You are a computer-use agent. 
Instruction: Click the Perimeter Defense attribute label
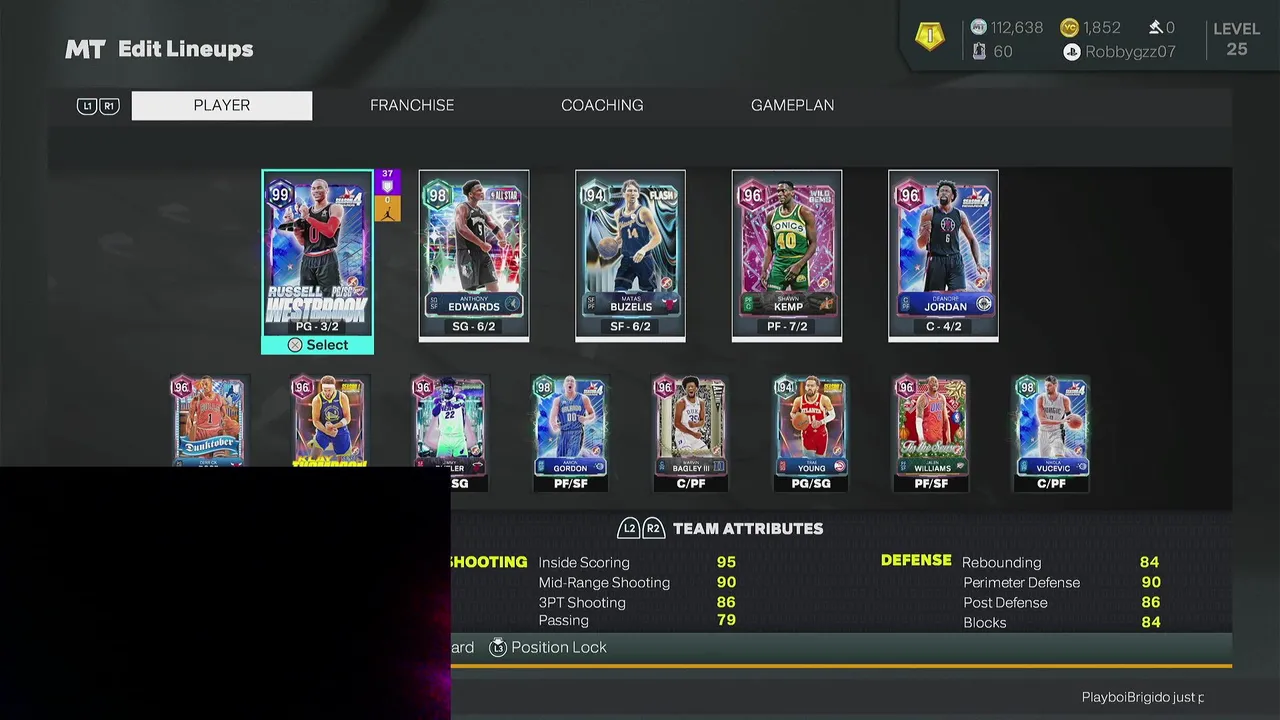click(x=1021, y=582)
